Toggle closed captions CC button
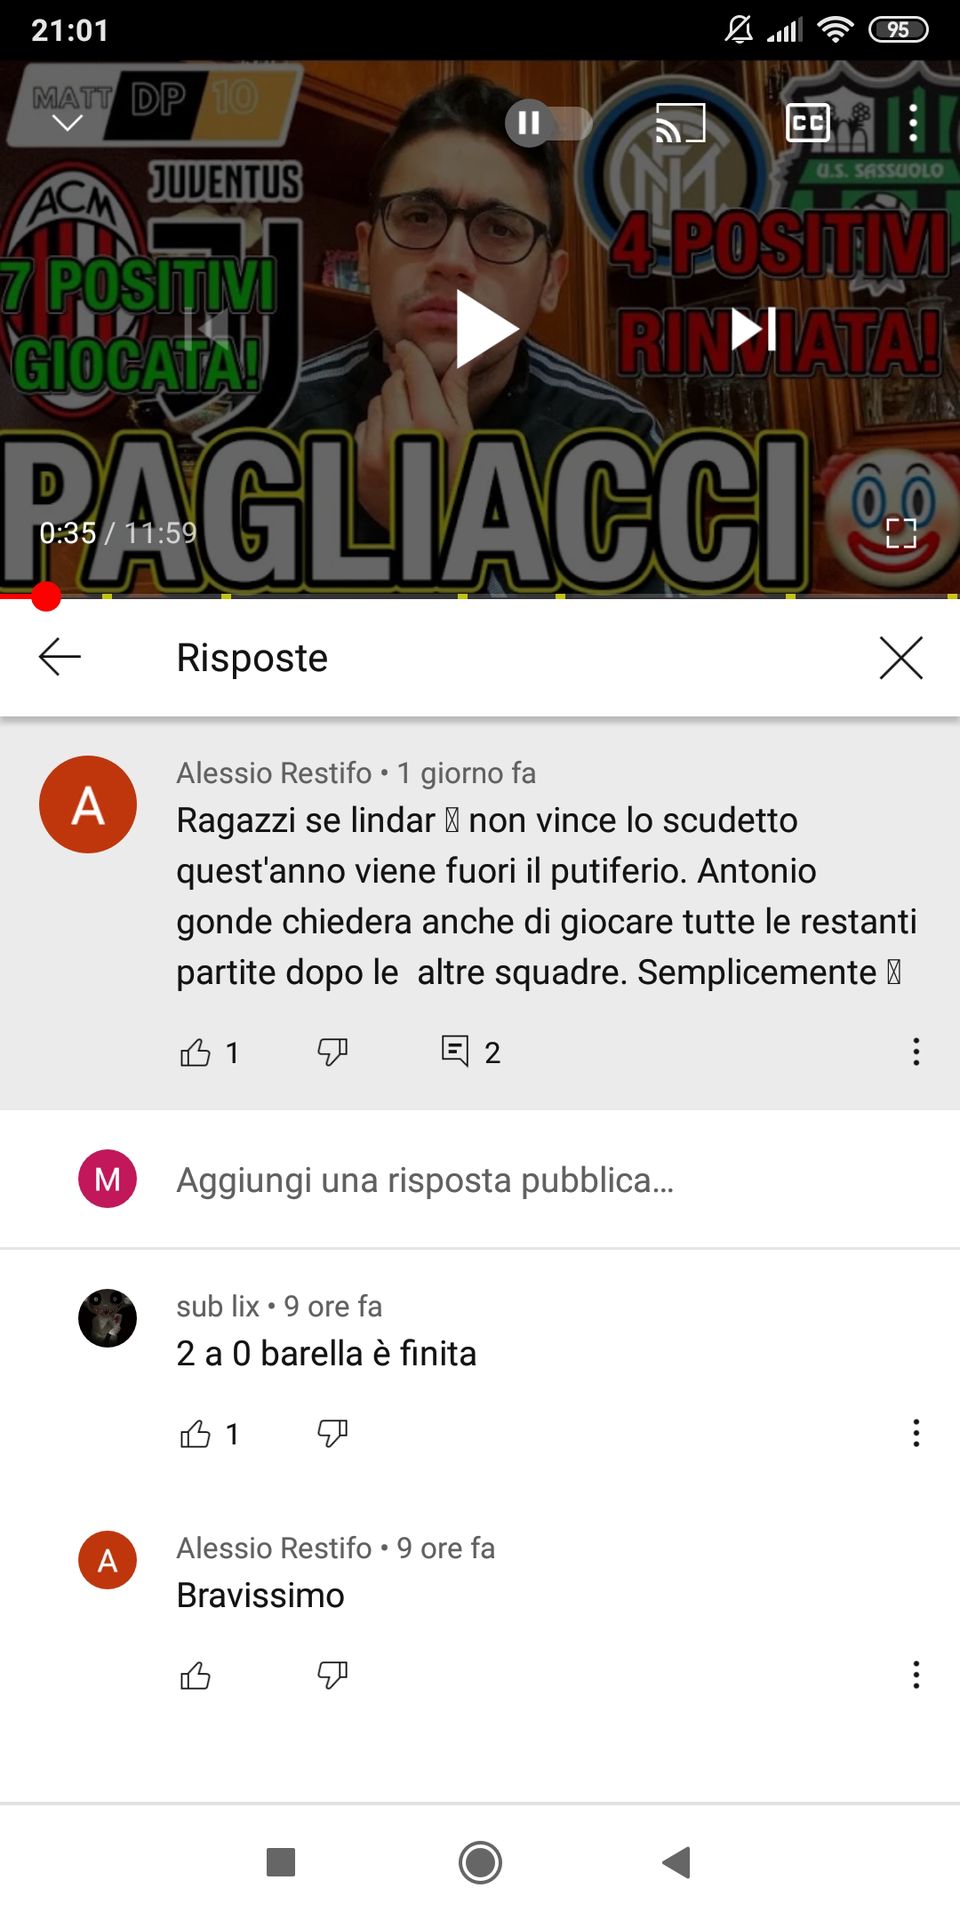960x1920 pixels. [808, 123]
